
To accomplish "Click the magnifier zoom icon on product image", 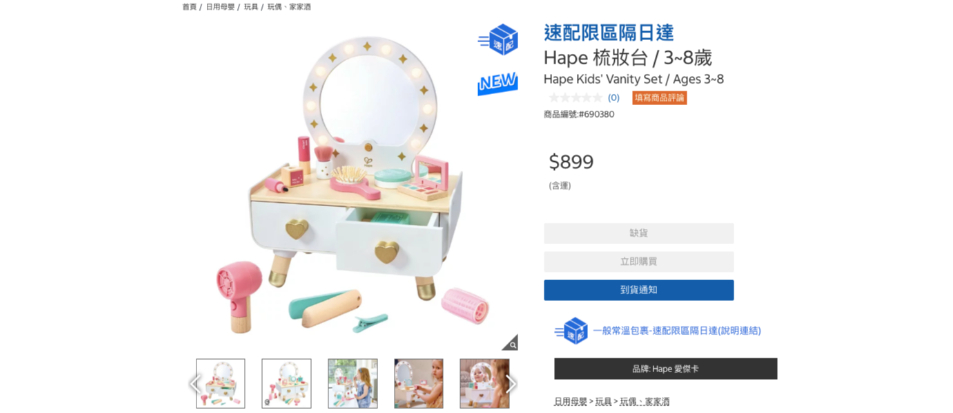I will 511,343.
